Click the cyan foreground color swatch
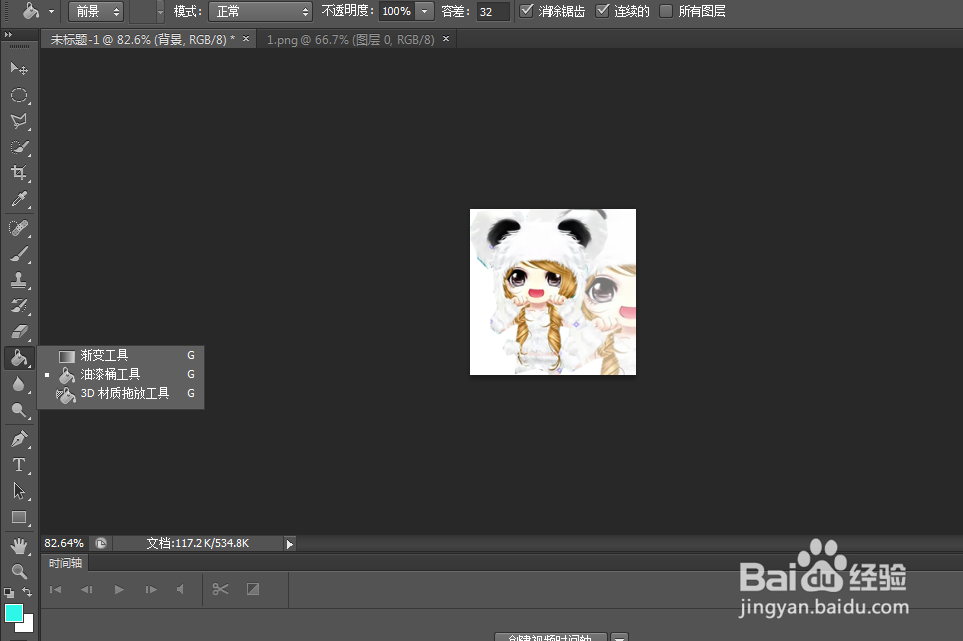 [14, 613]
